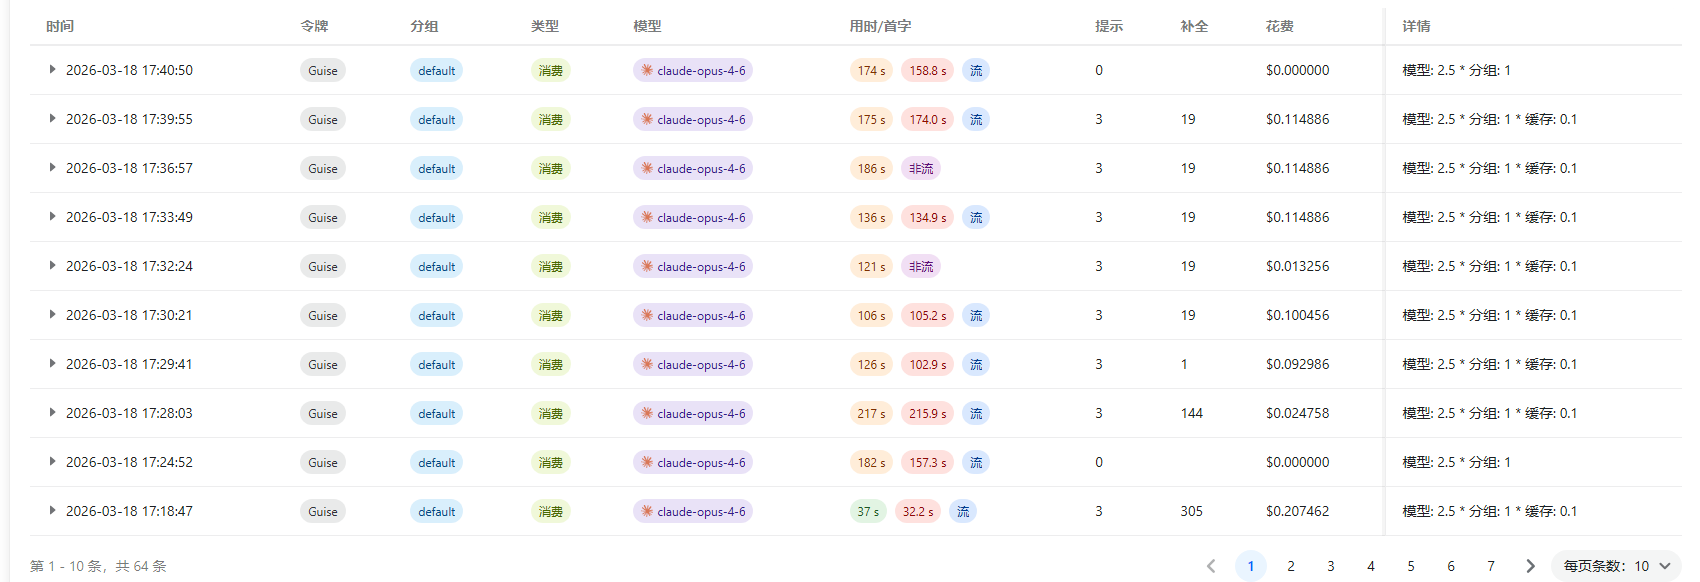Click the stream tag in the 17:33:49 row
The width and height of the screenshot is (1700, 582).
(976, 217)
